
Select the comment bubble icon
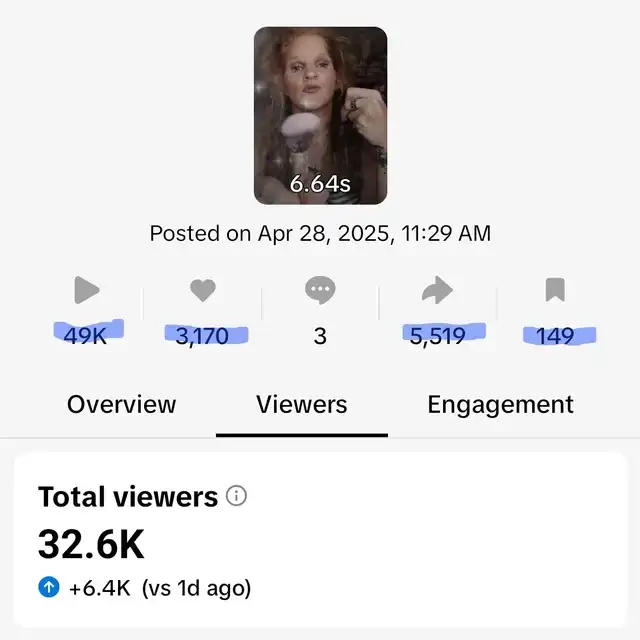tap(320, 291)
